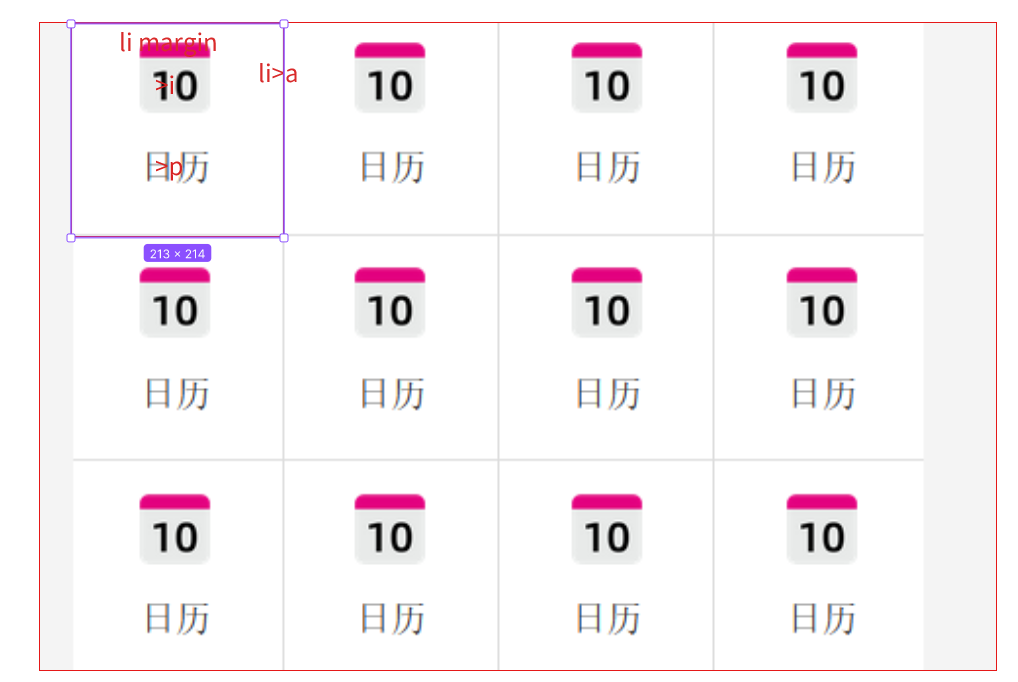
Task: Click the calendar icon in row three, column three
Action: click(606, 529)
